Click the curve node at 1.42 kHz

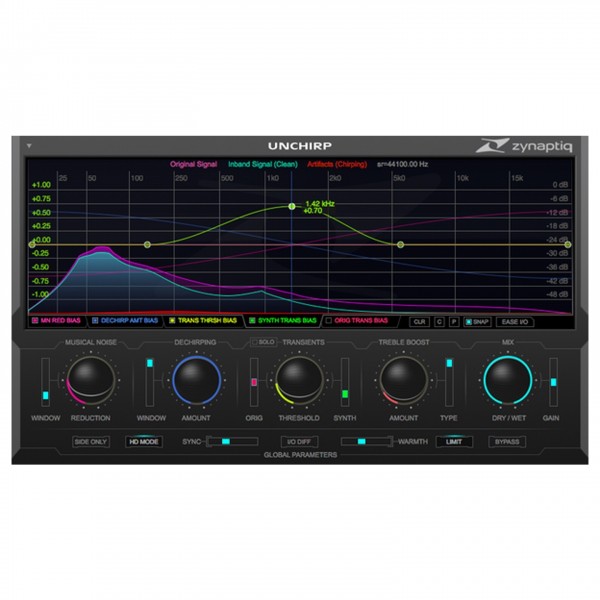[x=292, y=207]
